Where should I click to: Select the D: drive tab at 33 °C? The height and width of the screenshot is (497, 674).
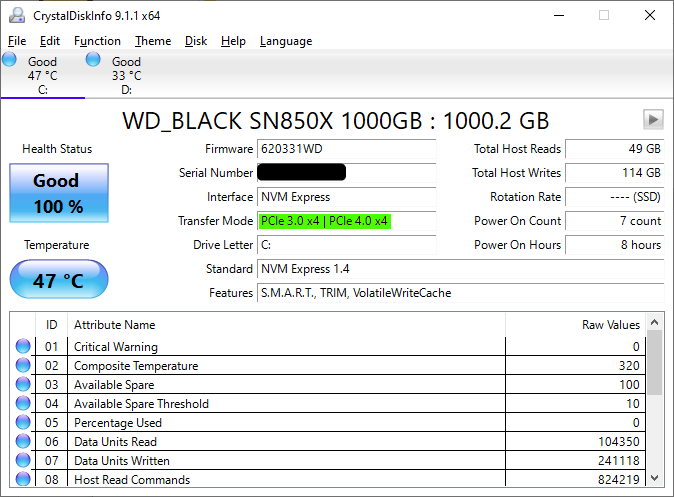(x=126, y=75)
